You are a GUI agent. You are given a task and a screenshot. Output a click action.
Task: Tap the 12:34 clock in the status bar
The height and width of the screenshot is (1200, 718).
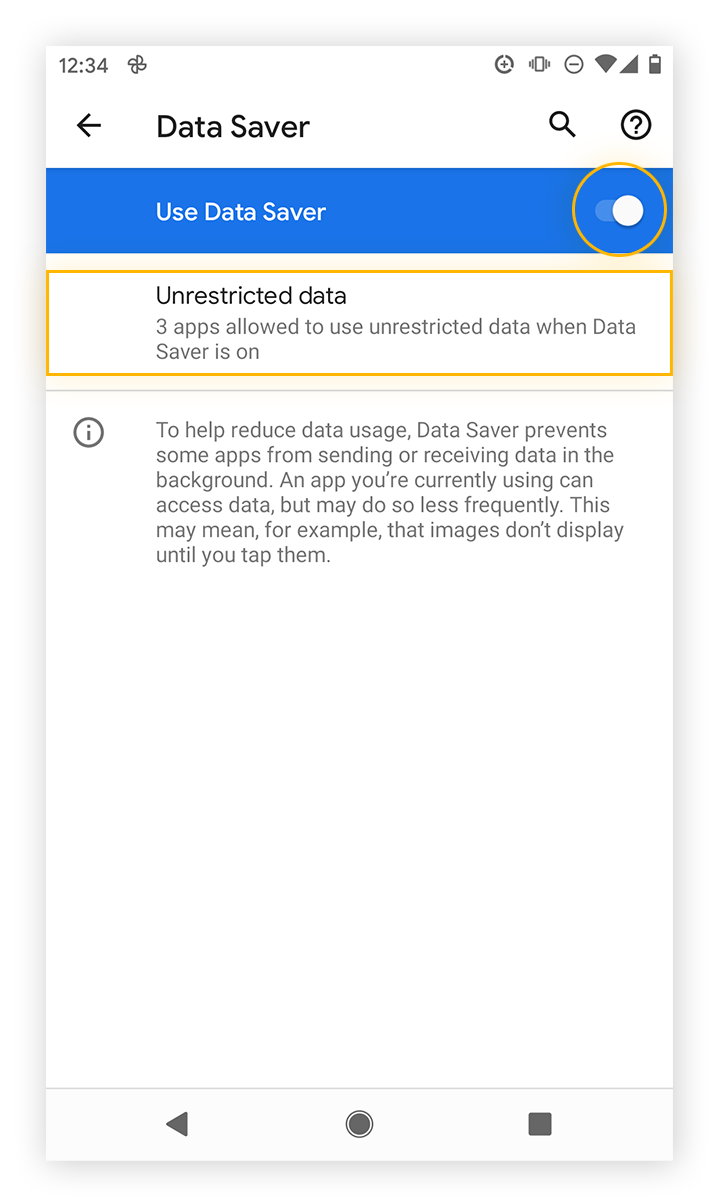coord(83,65)
